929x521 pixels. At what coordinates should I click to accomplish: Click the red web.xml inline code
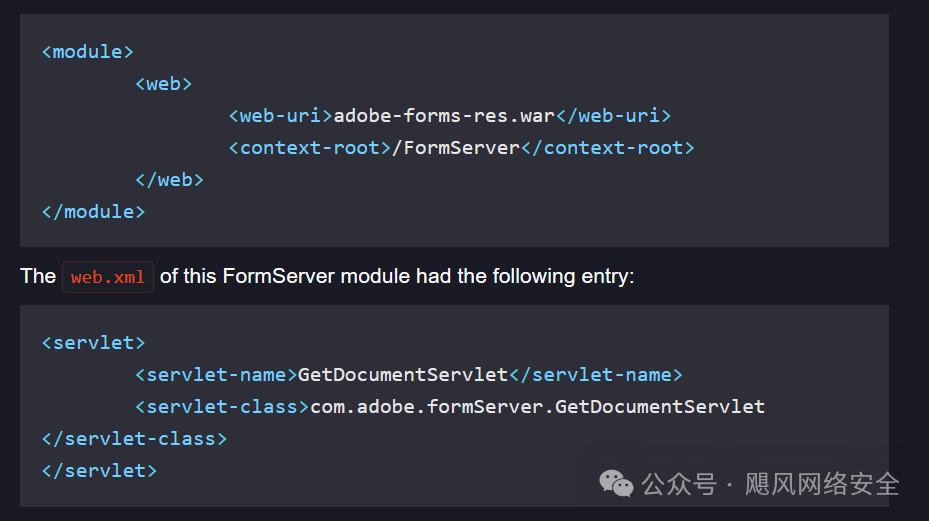pyautogui.click(x=107, y=277)
